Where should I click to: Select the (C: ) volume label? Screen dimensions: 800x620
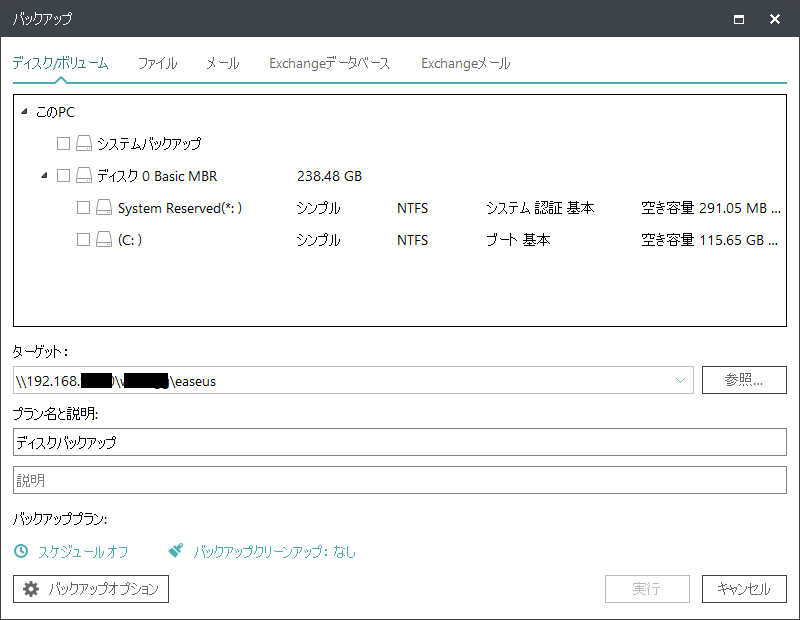130,240
